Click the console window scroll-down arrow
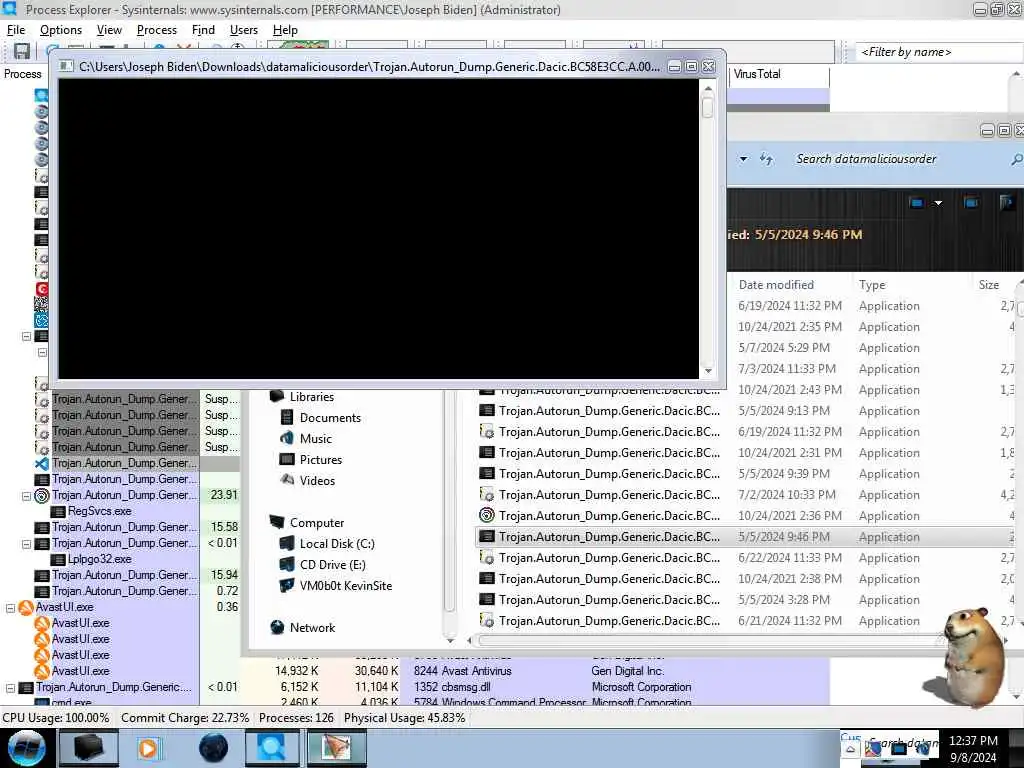The image size is (1024, 768). [x=708, y=371]
